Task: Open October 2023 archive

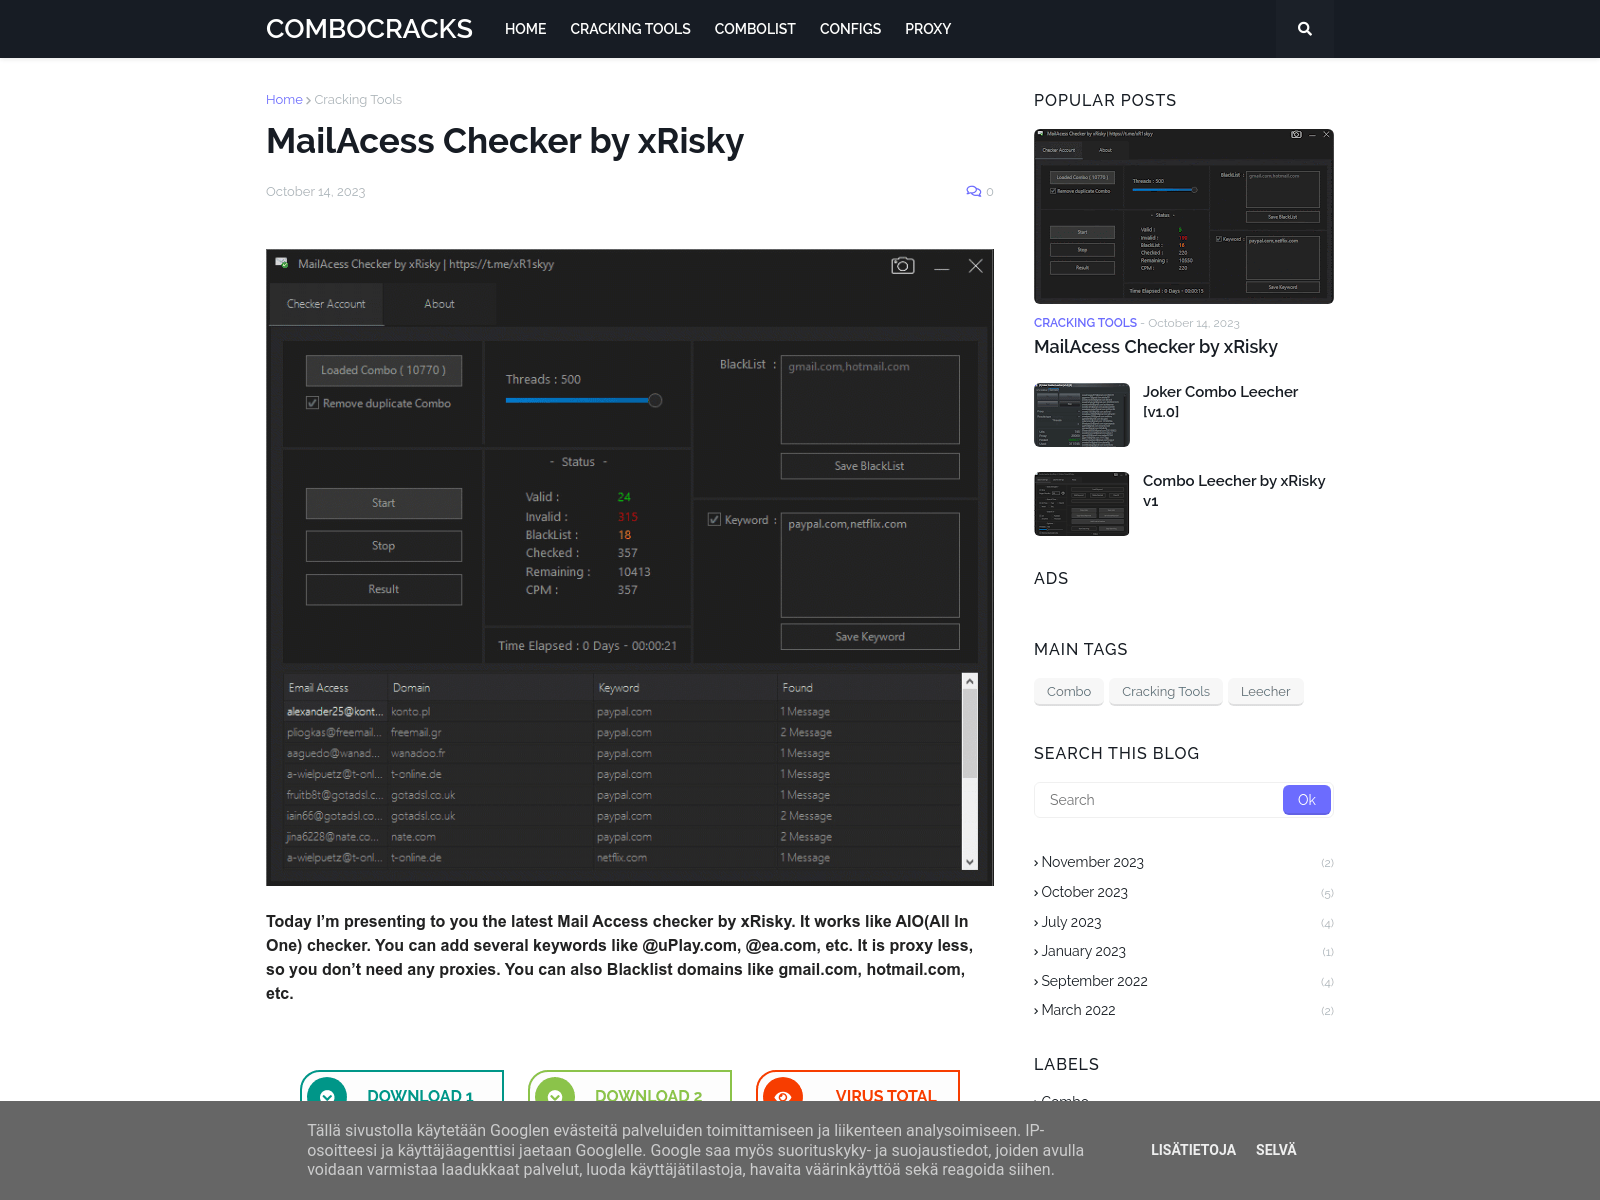Action: coord(1085,892)
